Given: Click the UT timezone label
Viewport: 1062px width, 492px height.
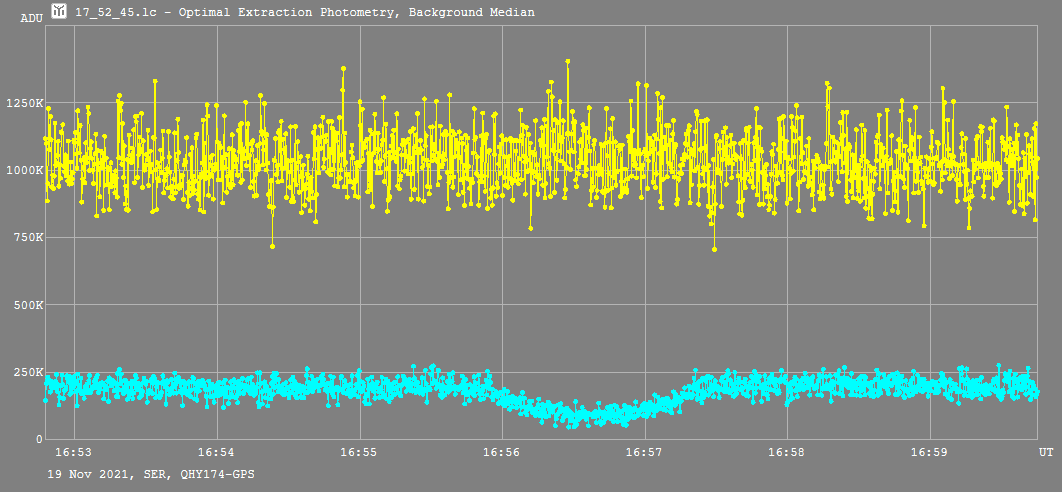Looking at the screenshot, I should pos(1045,453).
